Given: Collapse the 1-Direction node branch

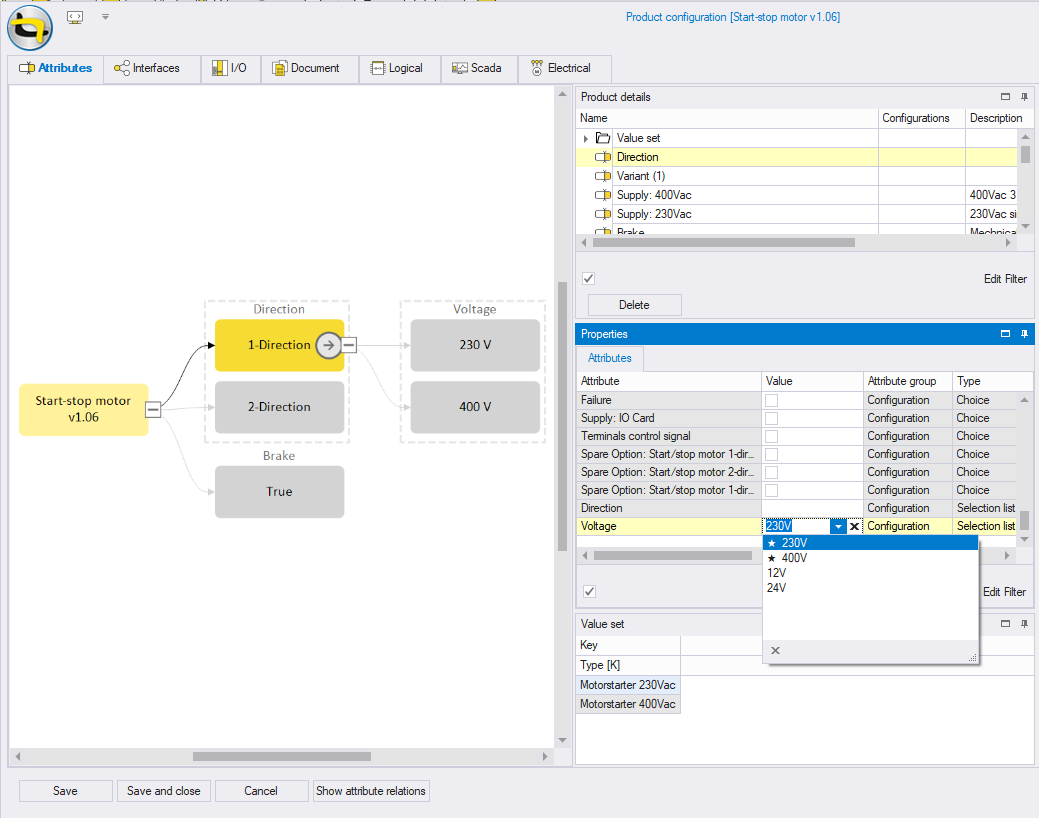Looking at the screenshot, I should point(349,345).
